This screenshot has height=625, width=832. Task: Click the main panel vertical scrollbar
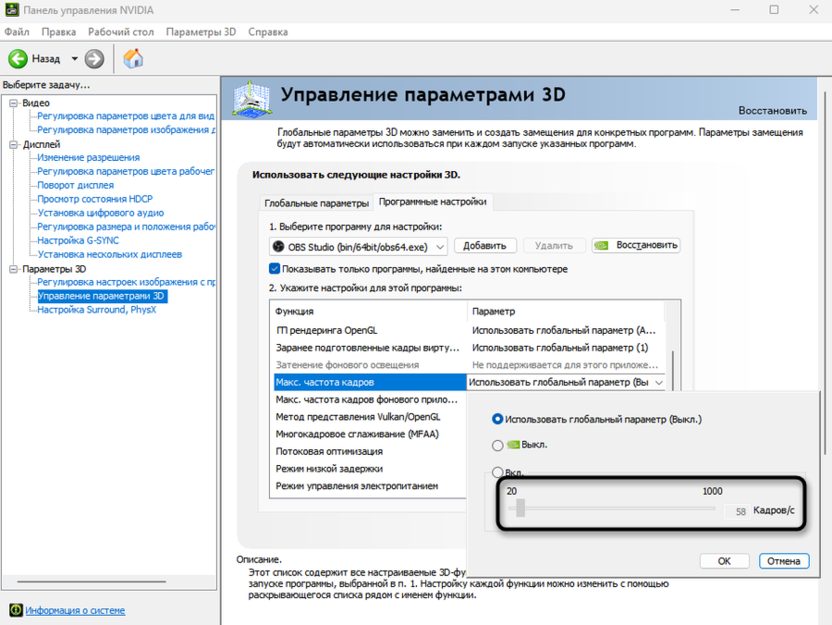point(826,272)
